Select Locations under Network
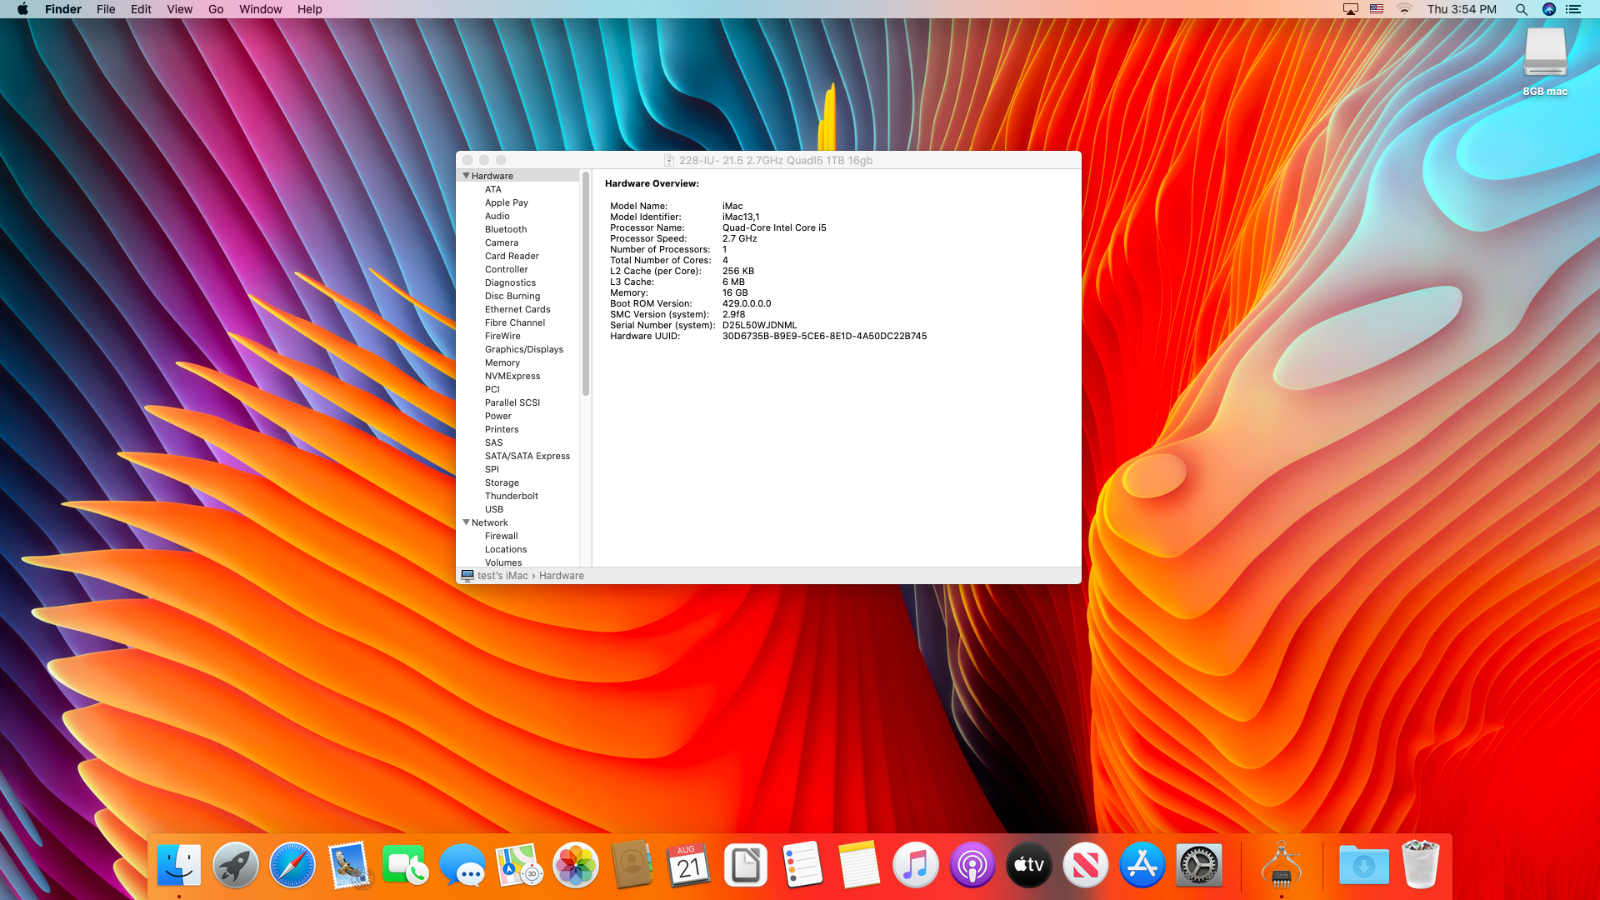1600x900 pixels. [x=506, y=549]
